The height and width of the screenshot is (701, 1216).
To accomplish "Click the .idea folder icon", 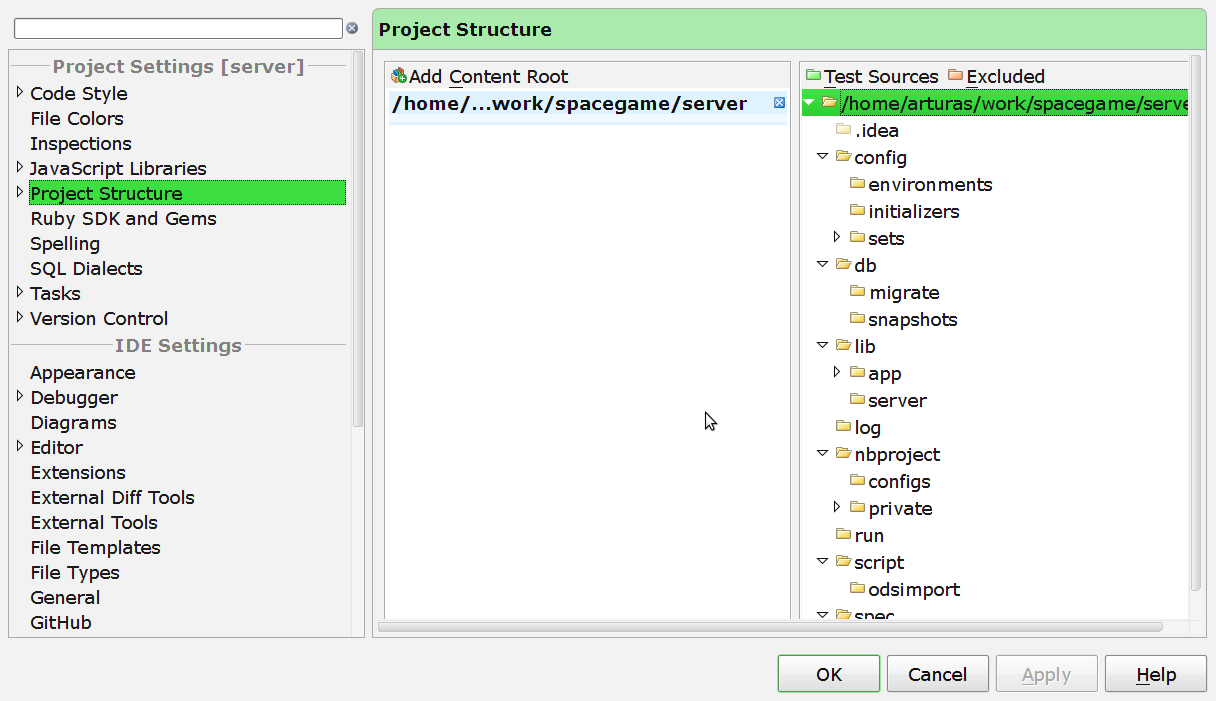I will (843, 130).
